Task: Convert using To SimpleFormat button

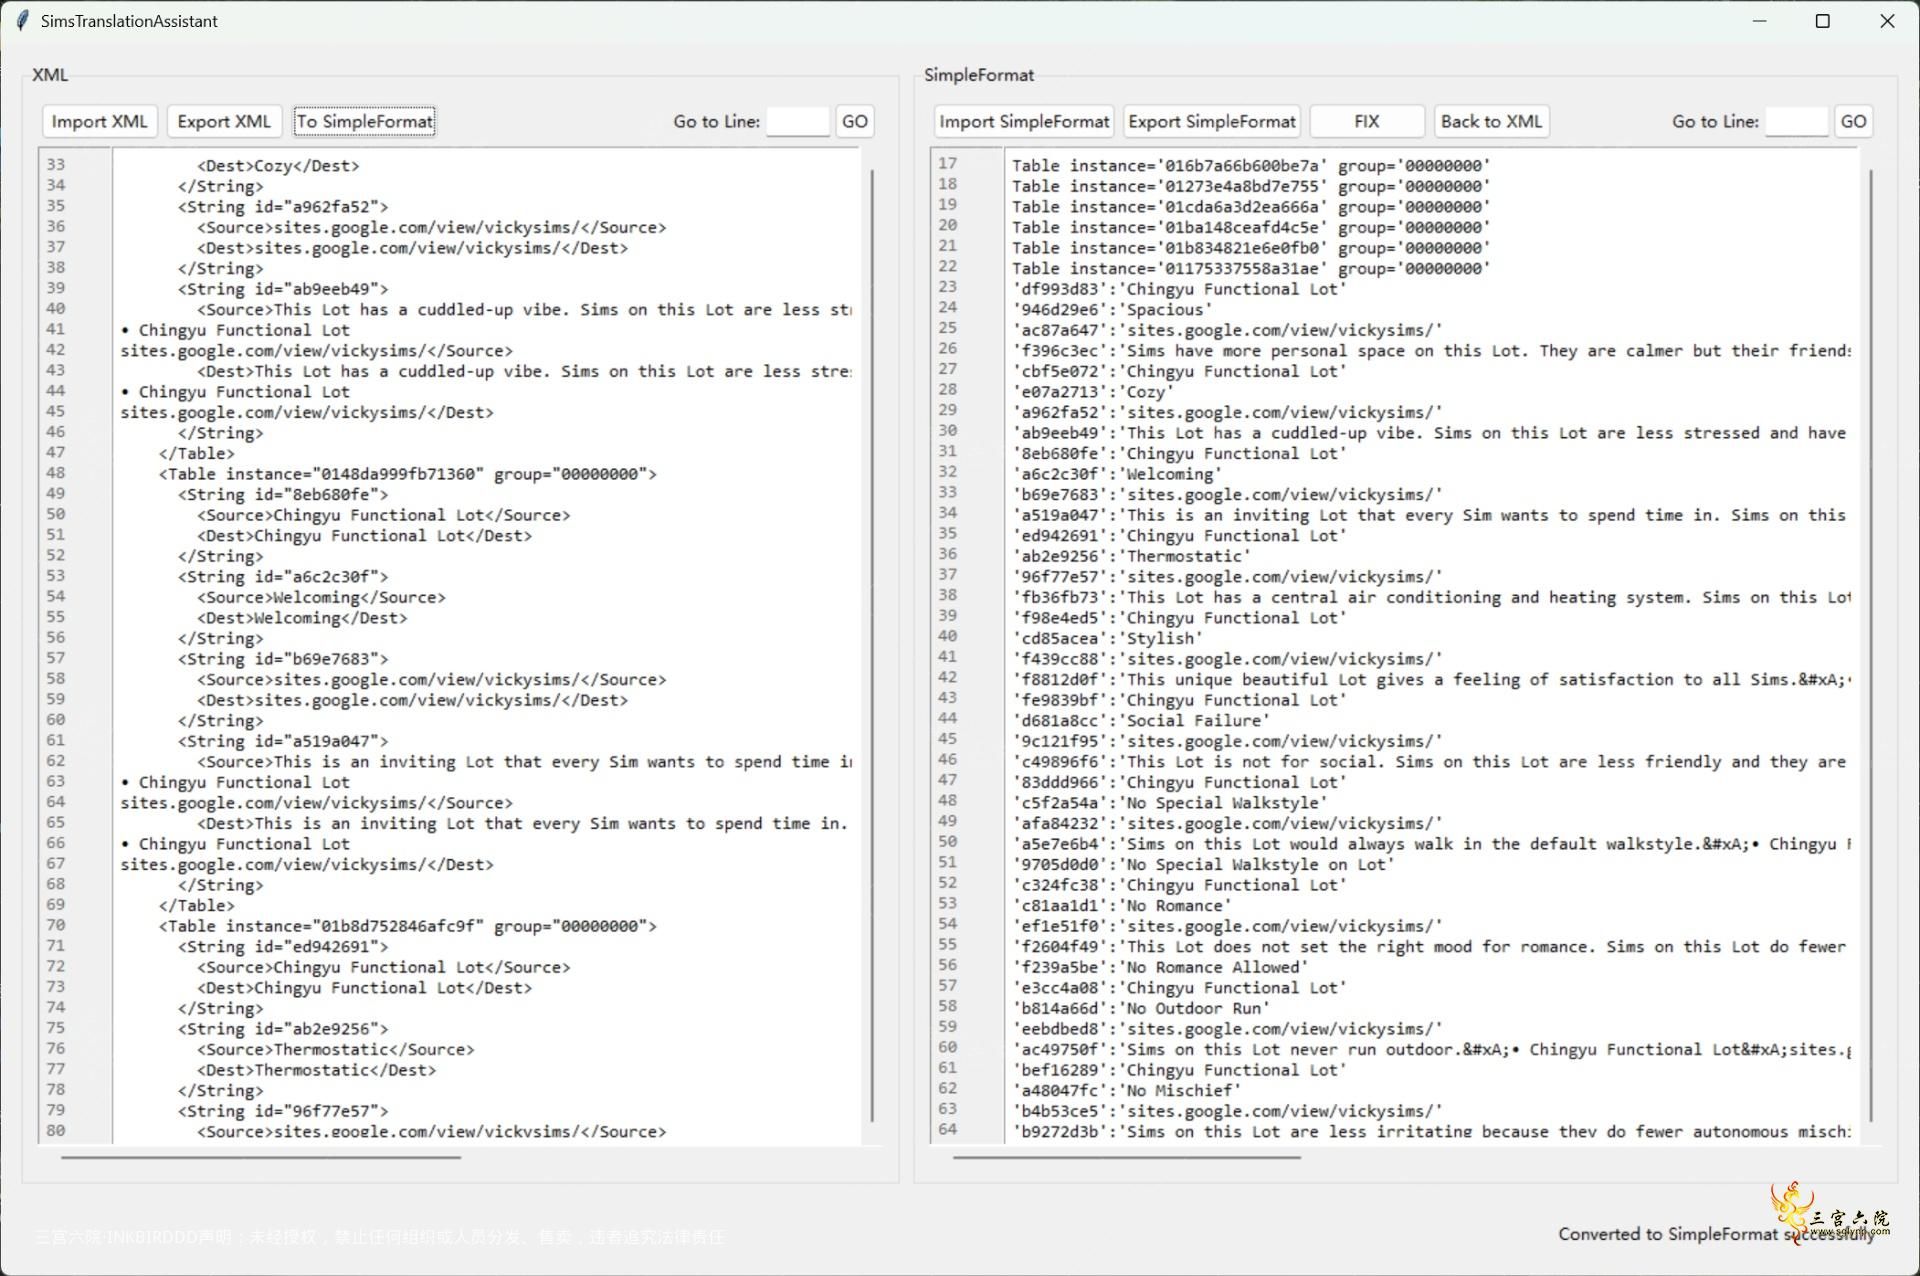Action: pyautogui.click(x=364, y=121)
